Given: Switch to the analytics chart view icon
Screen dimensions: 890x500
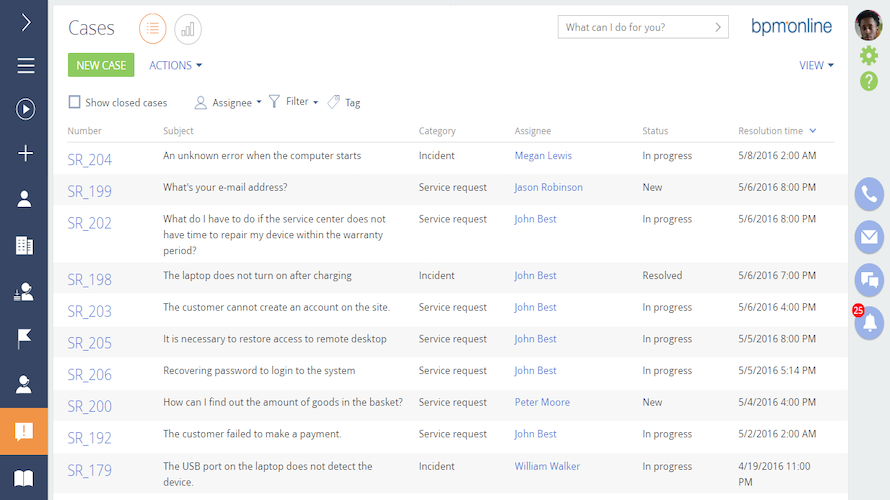Looking at the screenshot, I should point(188,29).
